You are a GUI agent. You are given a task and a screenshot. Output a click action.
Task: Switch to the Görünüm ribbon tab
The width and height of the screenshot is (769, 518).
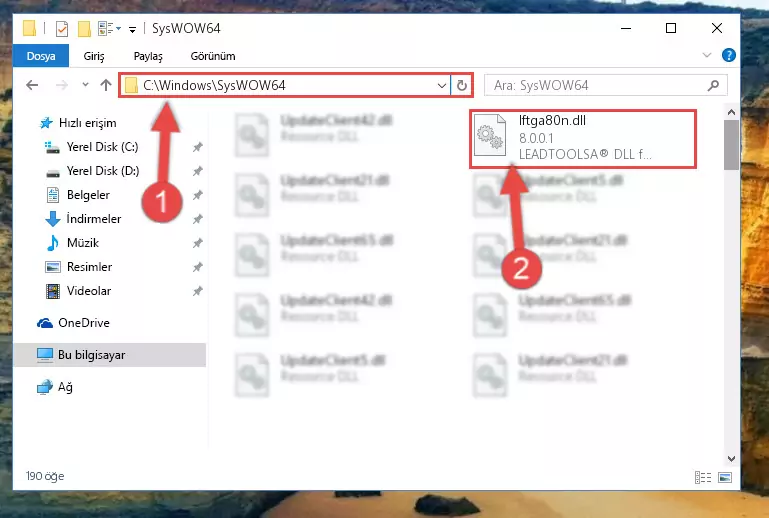(x=213, y=56)
